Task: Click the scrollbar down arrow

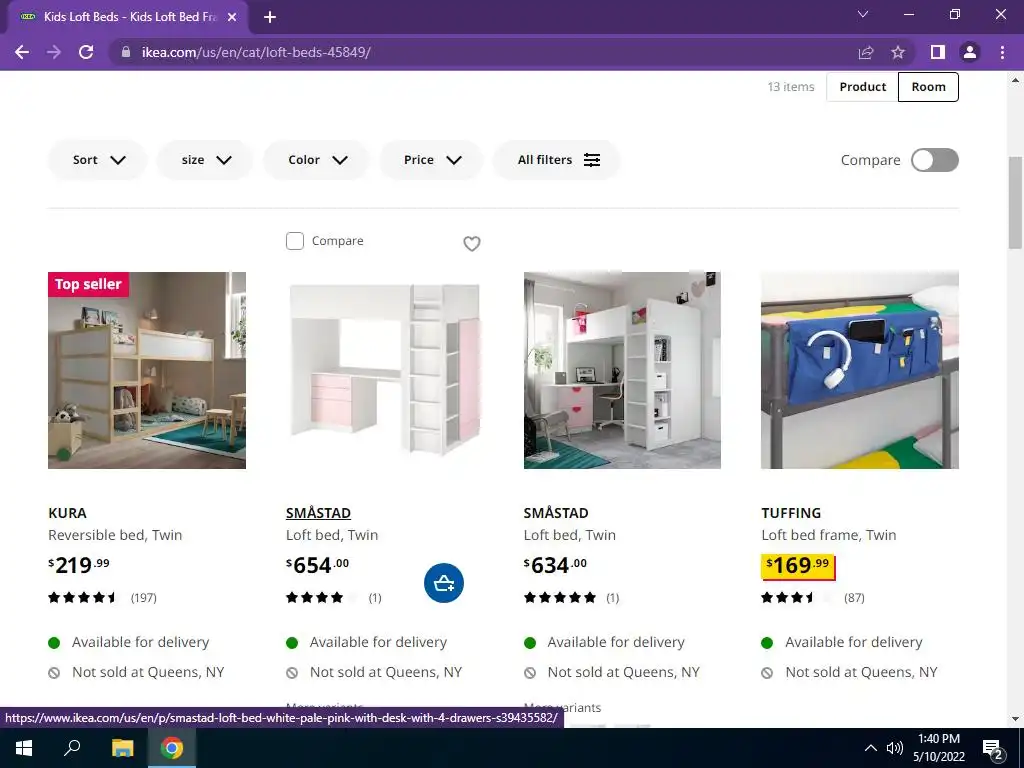Action: 1015,720
